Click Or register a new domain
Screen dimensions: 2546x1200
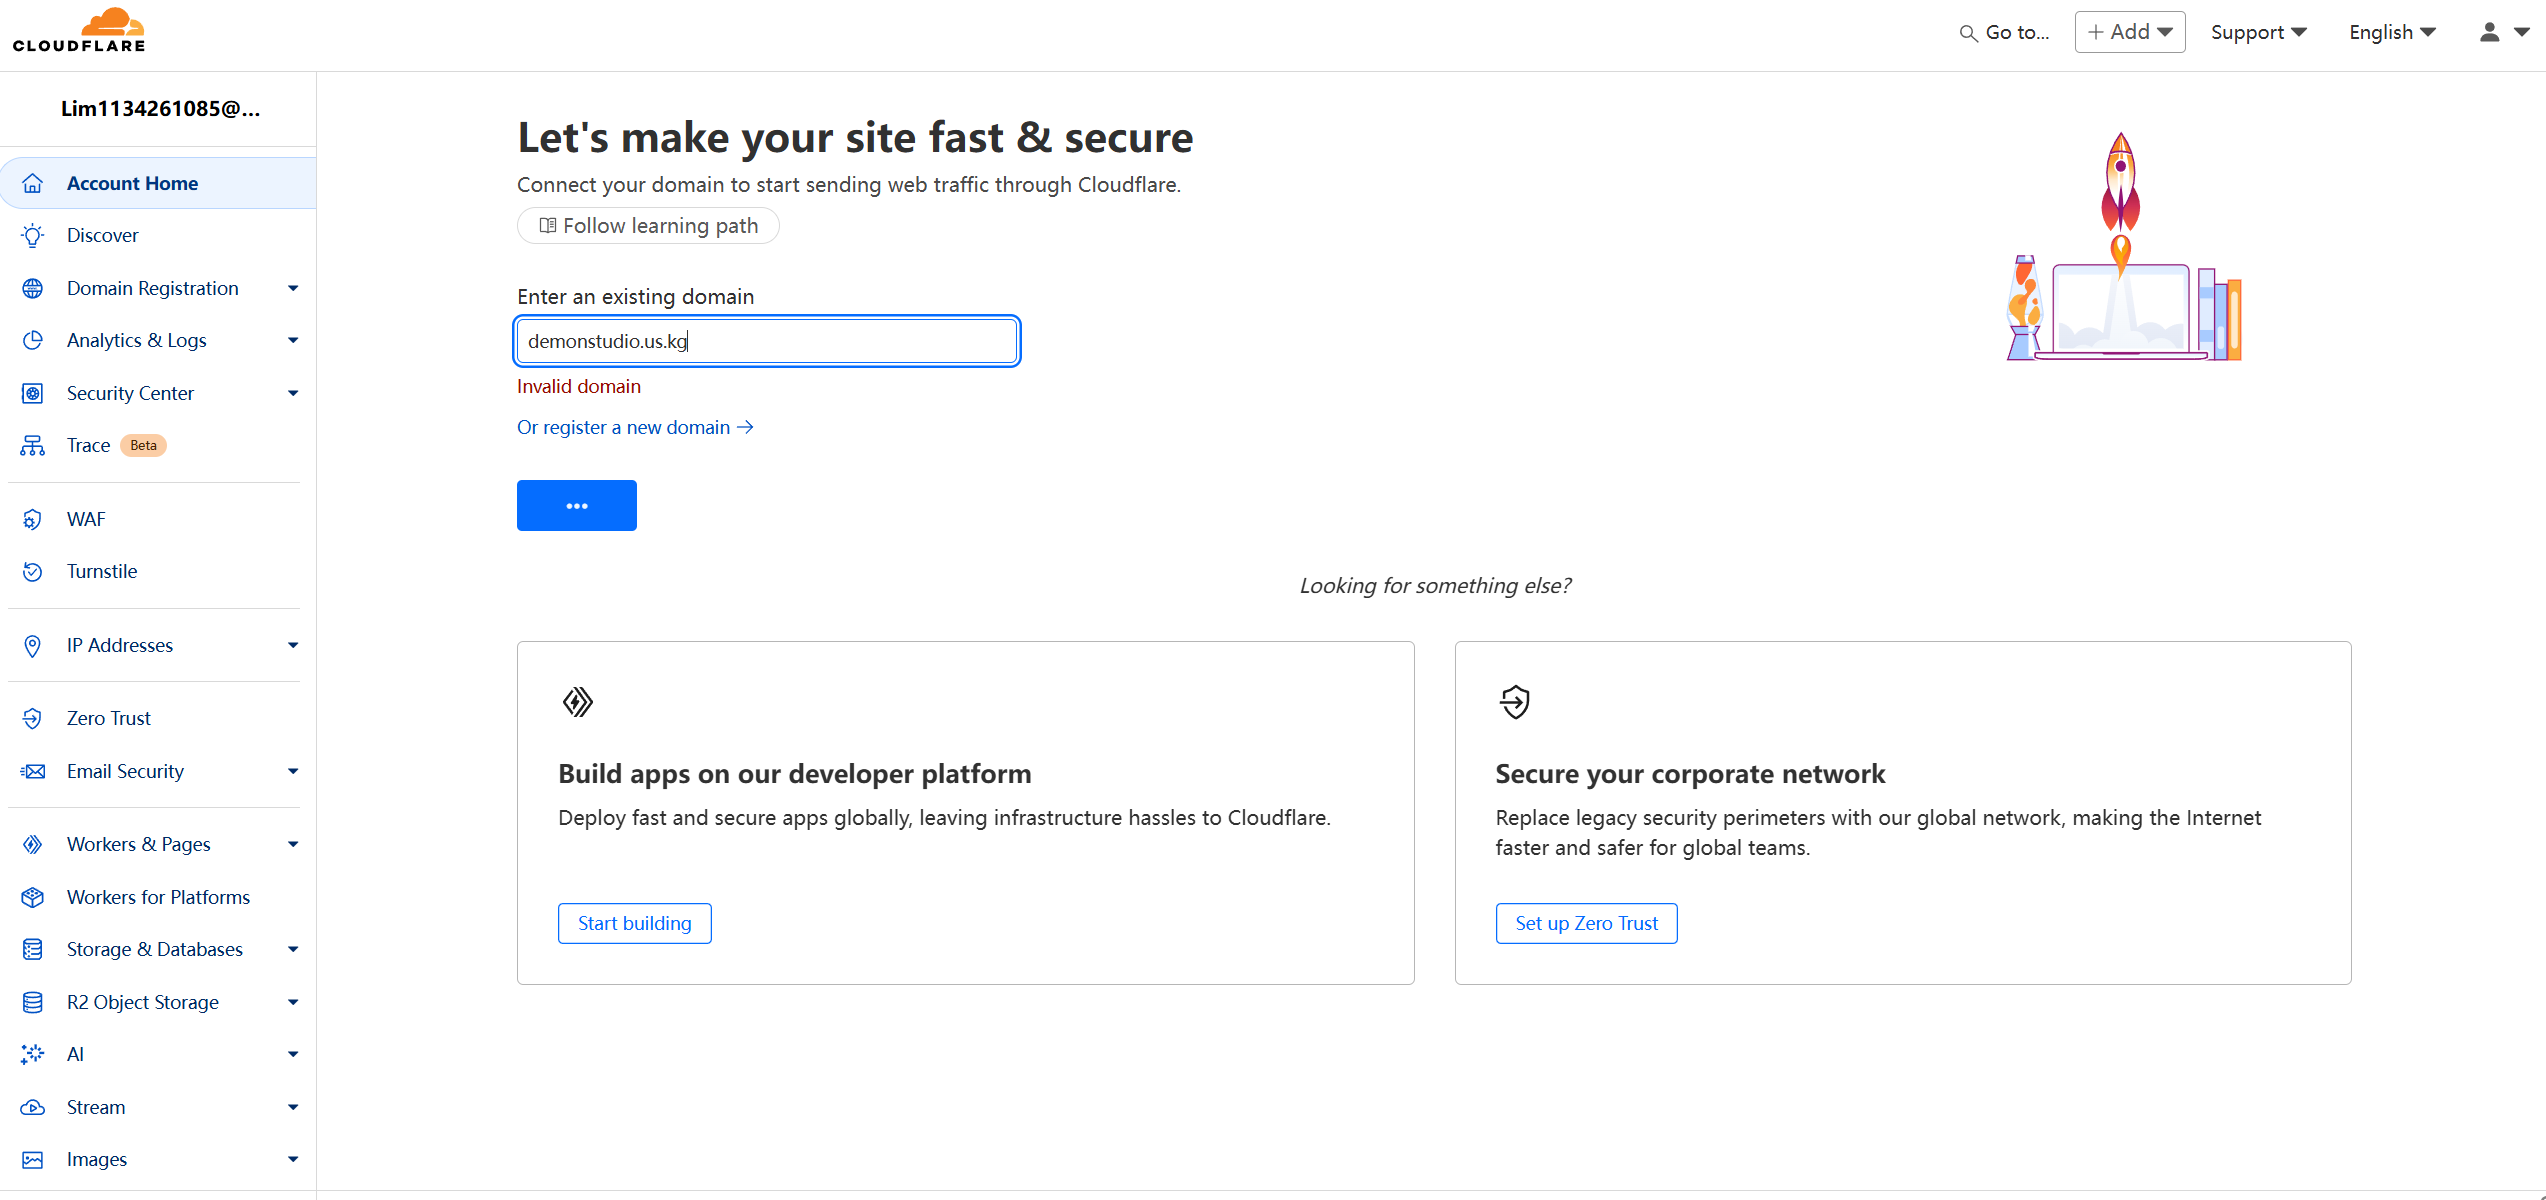pyautogui.click(x=635, y=428)
